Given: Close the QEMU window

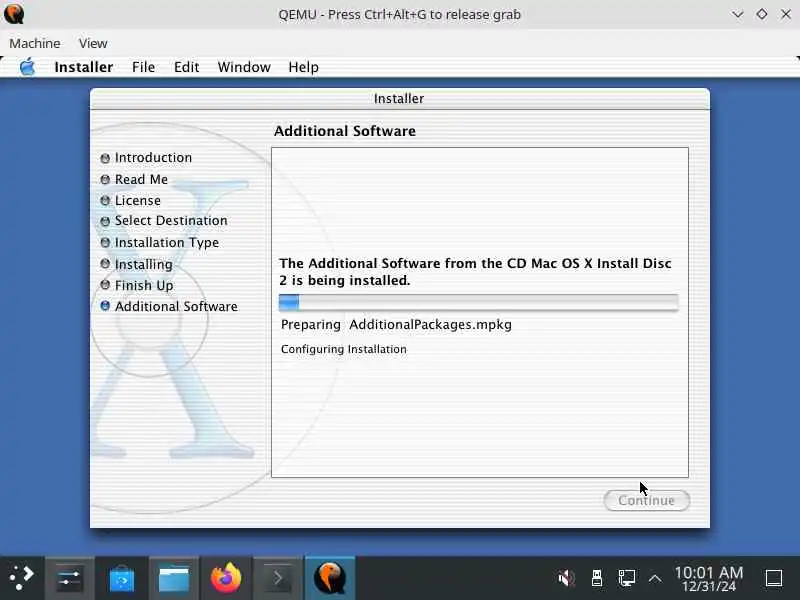Looking at the screenshot, I should tap(786, 14).
